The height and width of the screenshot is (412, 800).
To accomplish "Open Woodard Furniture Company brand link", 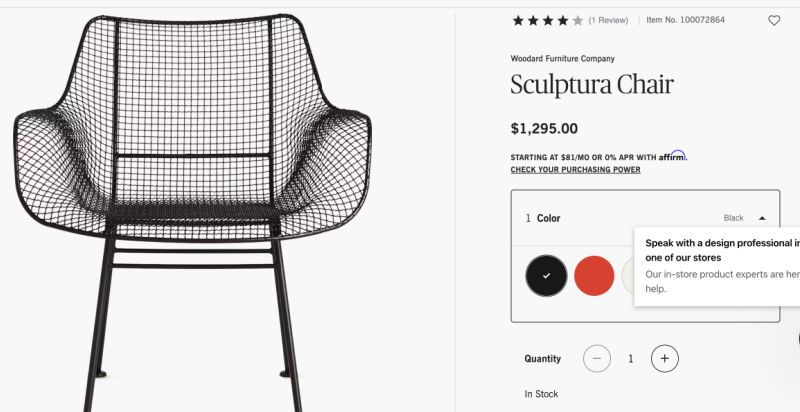I will pyautogui.click(x=562, y=59).
